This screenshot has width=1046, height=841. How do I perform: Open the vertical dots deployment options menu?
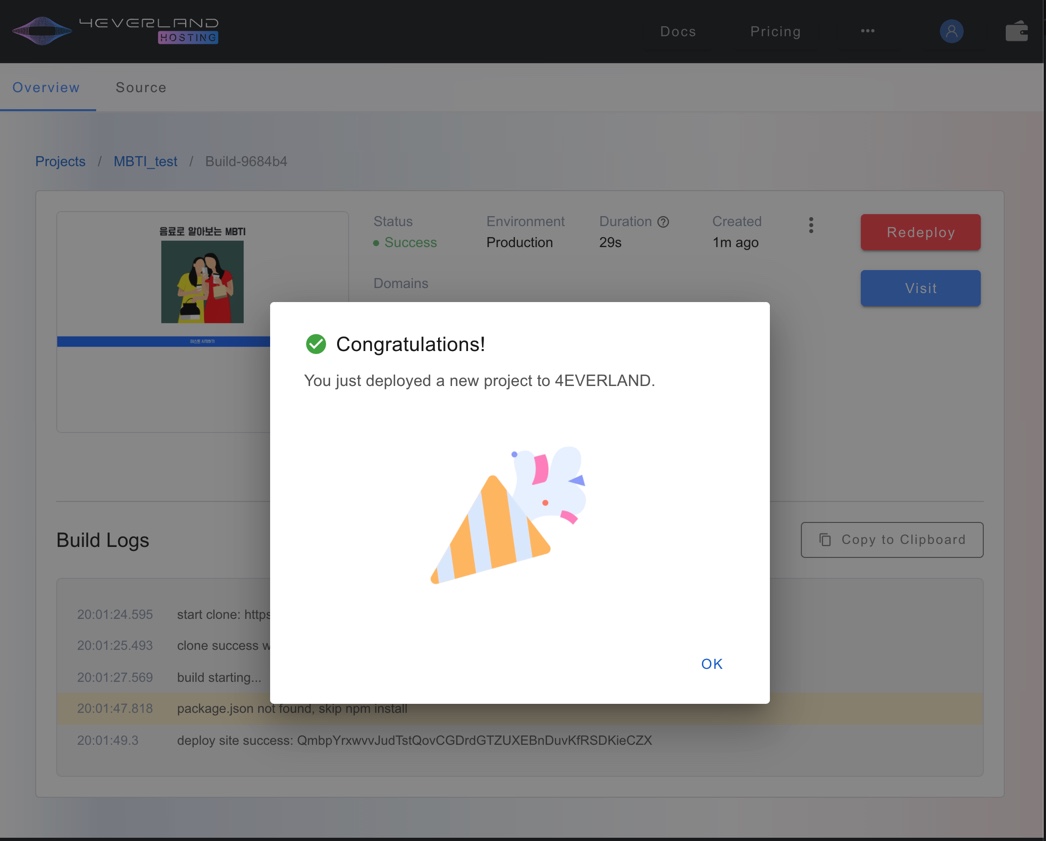pos(811,225)
